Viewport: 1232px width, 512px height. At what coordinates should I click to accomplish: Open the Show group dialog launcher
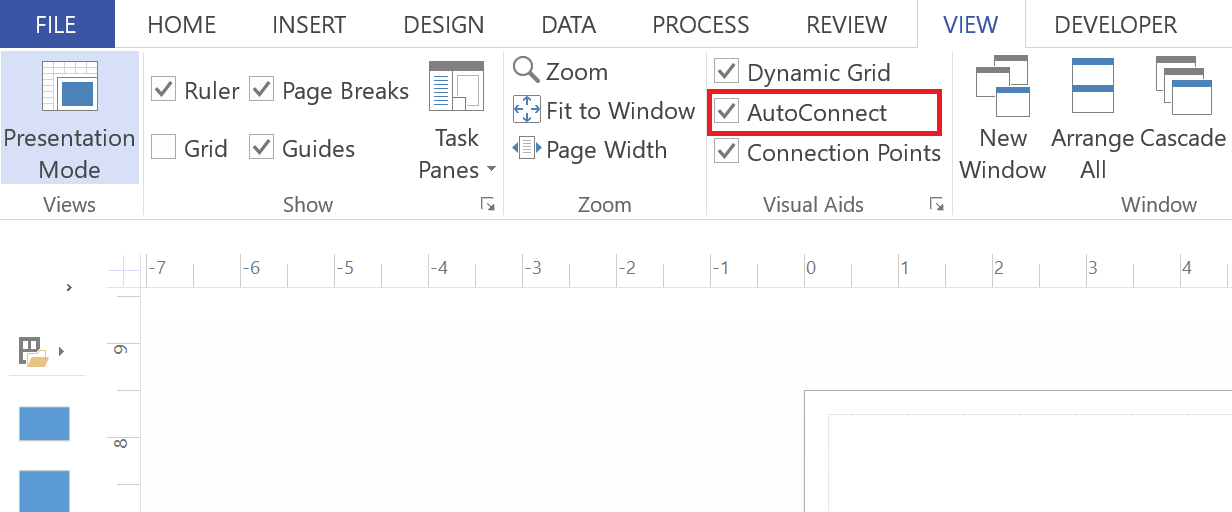pos(487,204)
